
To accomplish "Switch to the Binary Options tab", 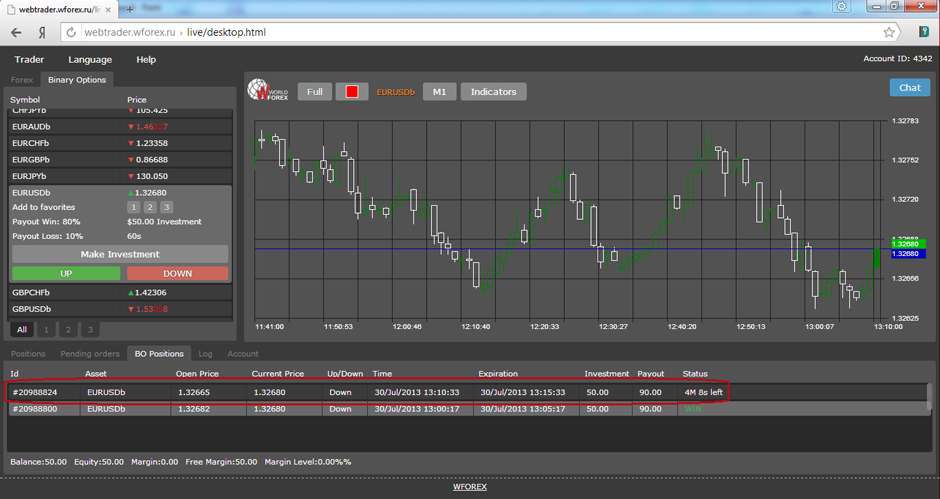I will coord(77,80).
